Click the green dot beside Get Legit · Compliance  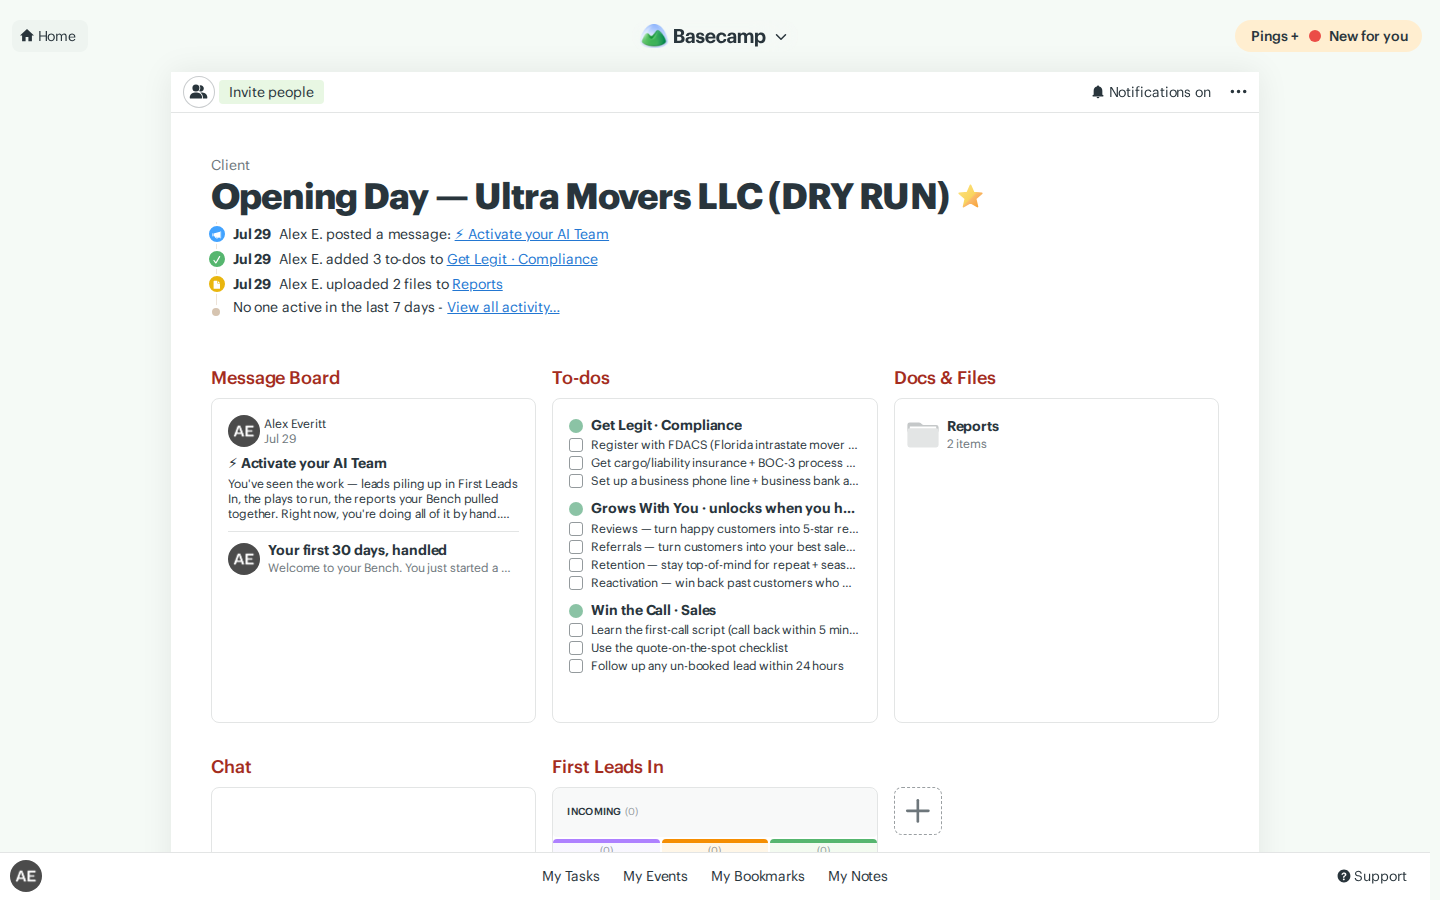coord(576,426)
